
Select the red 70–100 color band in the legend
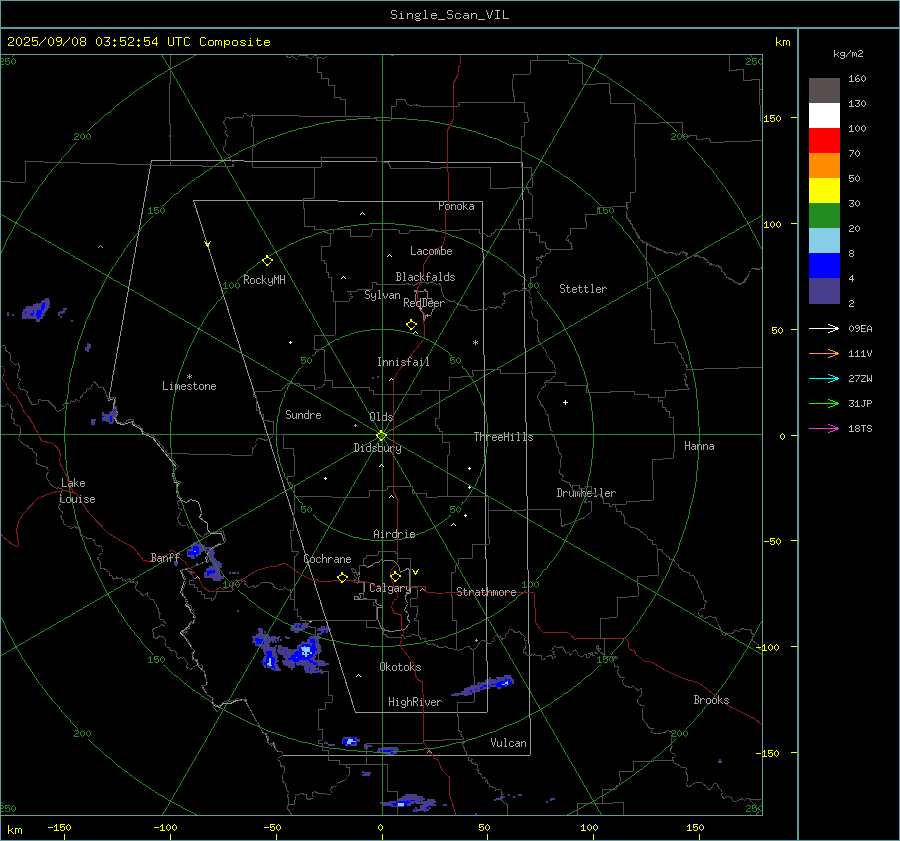coord(824,141)
